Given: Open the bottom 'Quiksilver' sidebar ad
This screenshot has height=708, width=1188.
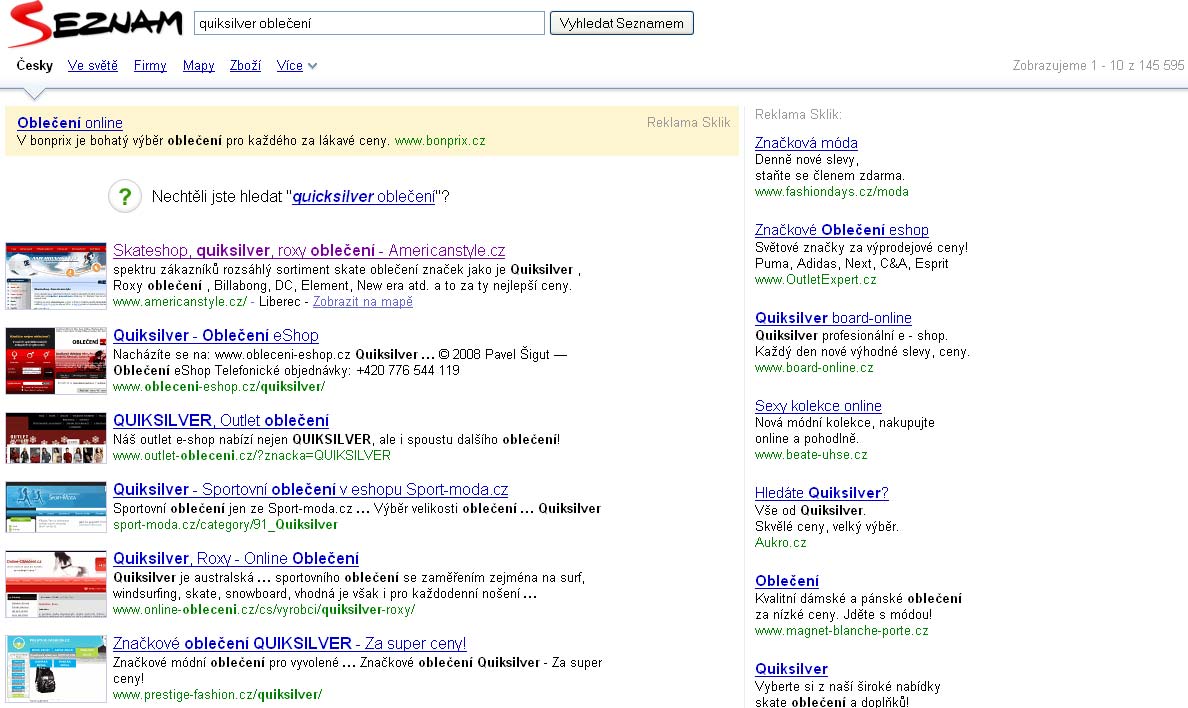Looking at the screenshot, I should [x=792, y=669].
